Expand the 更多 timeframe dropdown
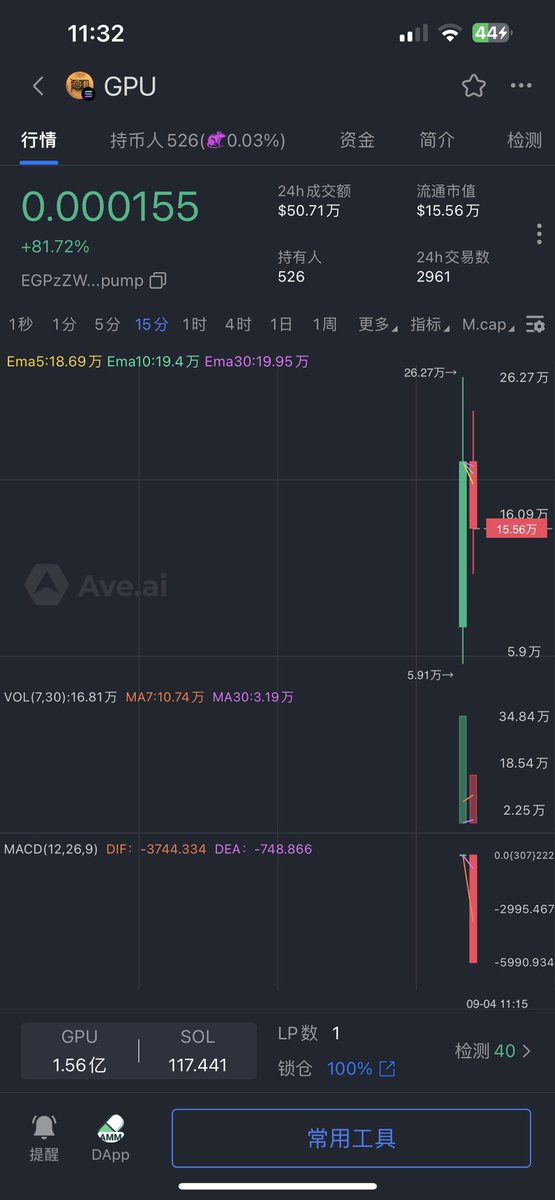This screenshot has height=1200, width=555. (377, 324)
